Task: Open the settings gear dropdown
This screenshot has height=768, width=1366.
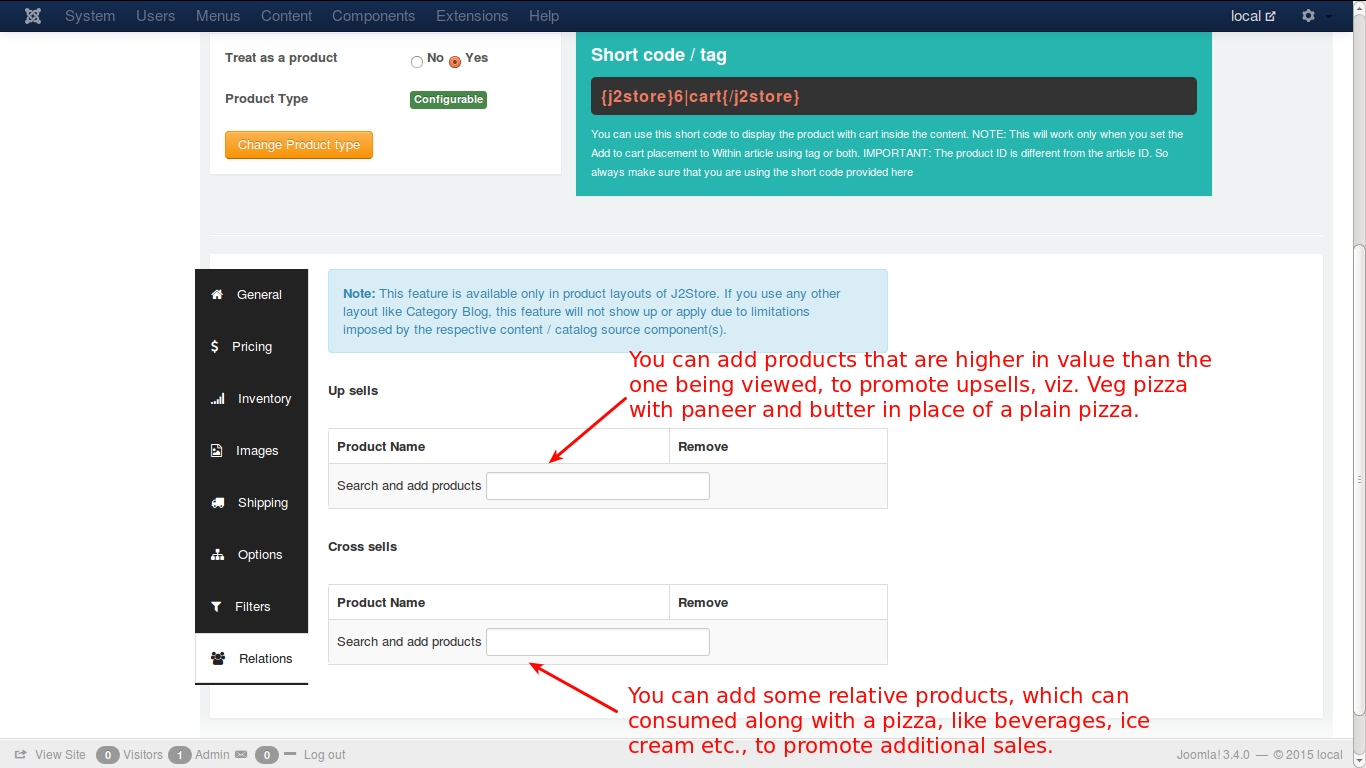Action: 1315,16
